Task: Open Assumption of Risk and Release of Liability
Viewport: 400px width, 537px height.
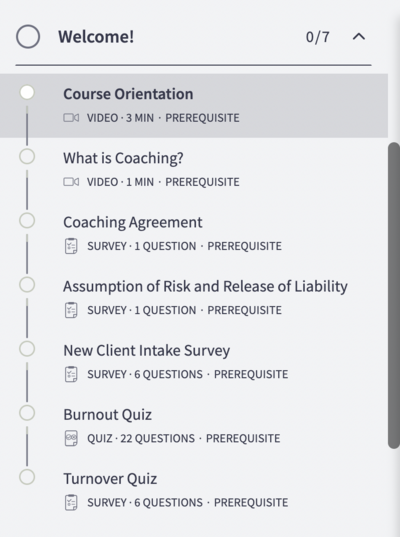Action: [194, 298]
